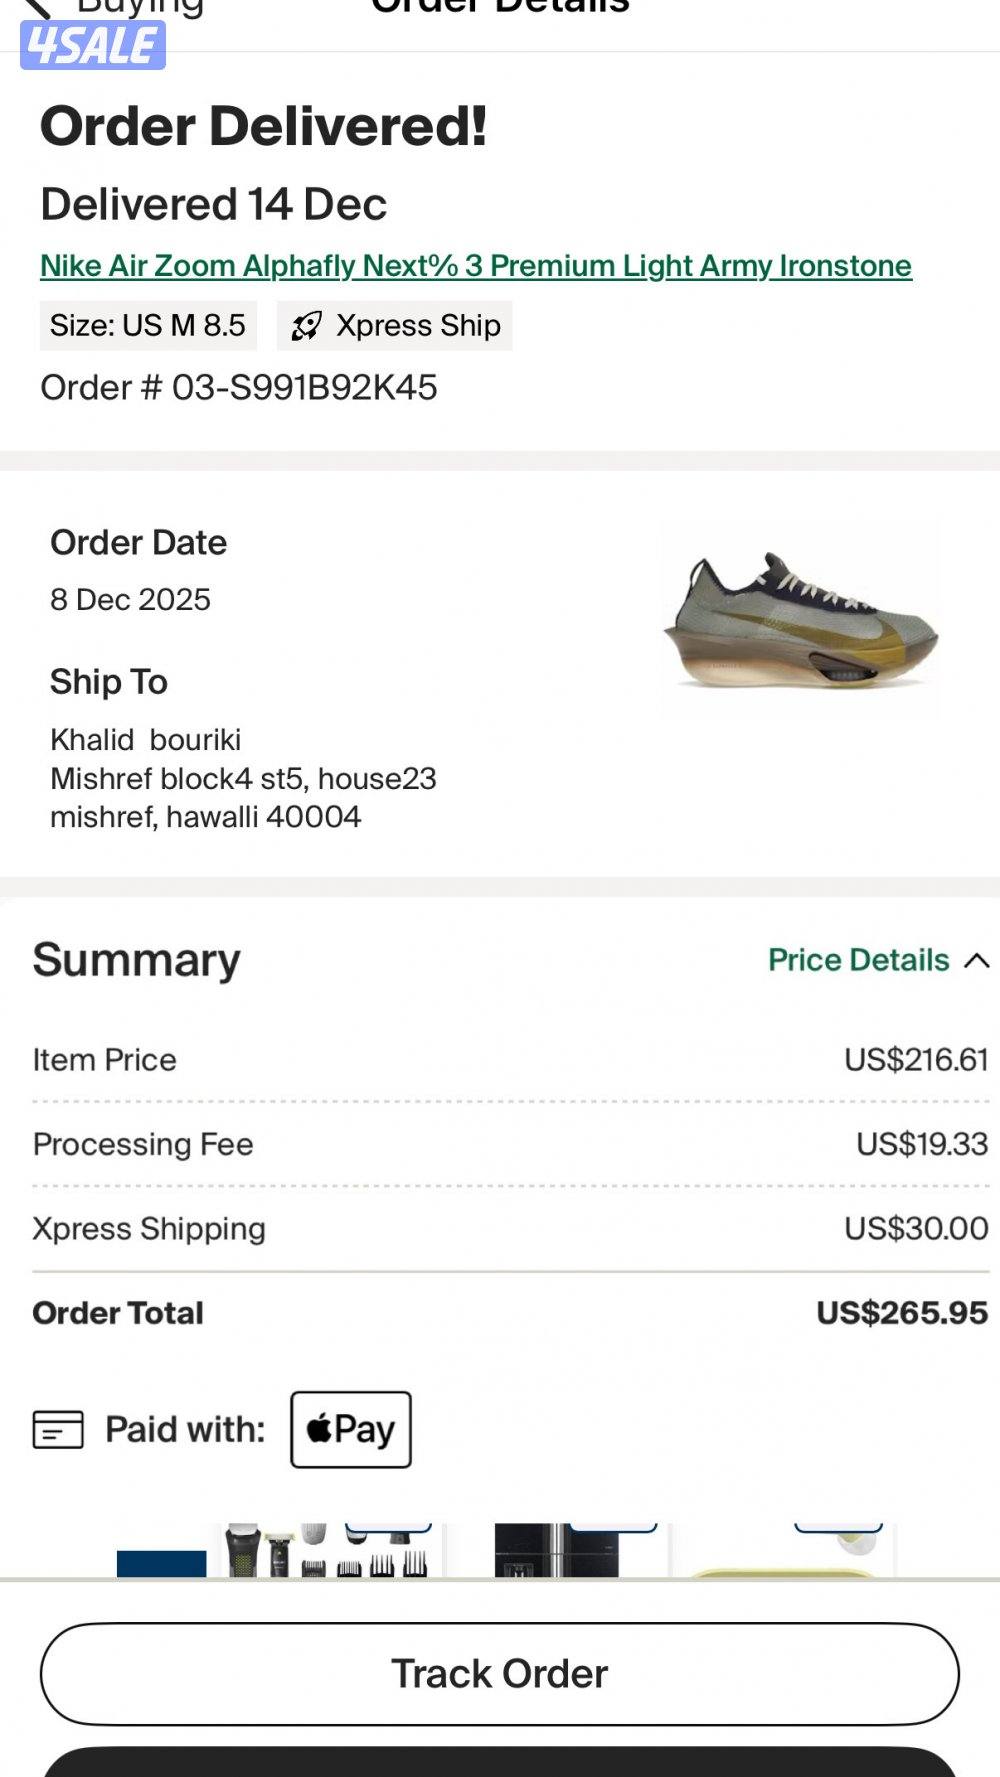
Task: Tap the Apple Pay badge
Action: pyautogui.click(x=351, y=1429)
